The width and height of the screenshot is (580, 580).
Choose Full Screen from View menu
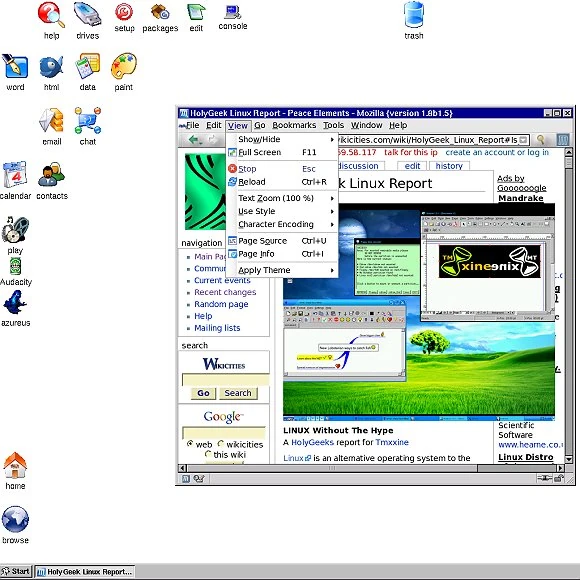tap(282, 152)
